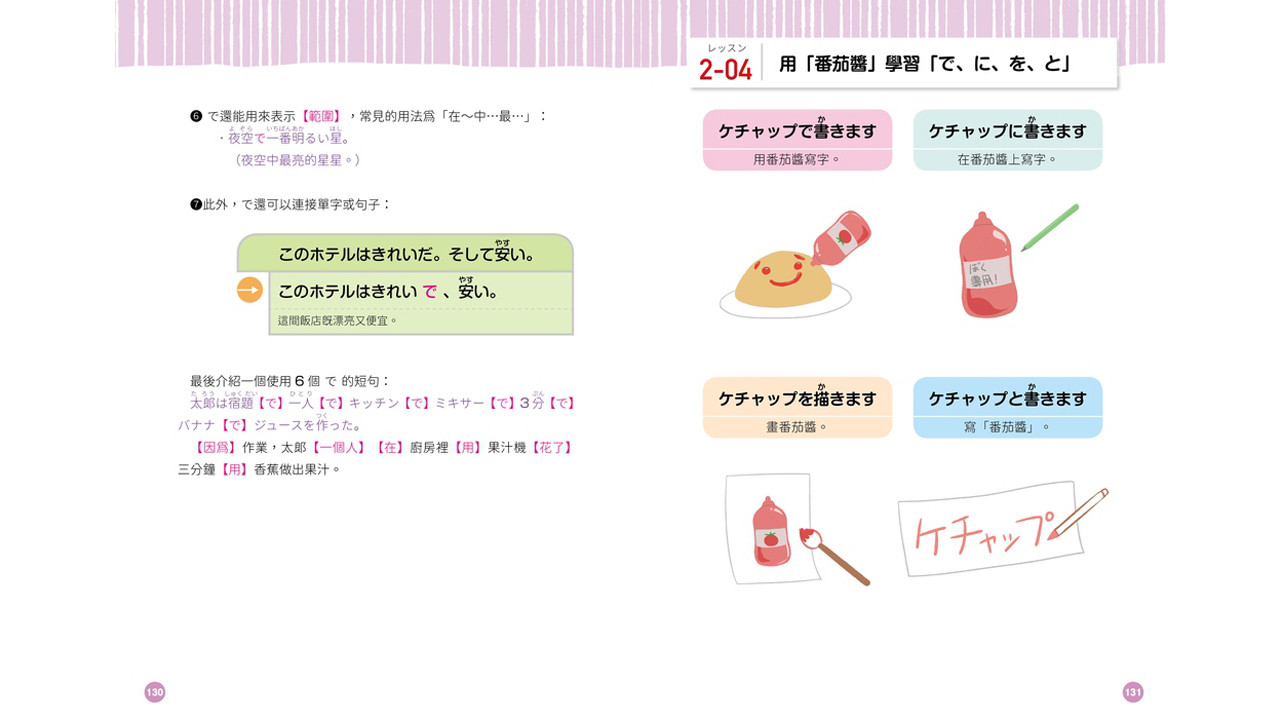Click the black bullet number 6 marker

coord(196,116)
